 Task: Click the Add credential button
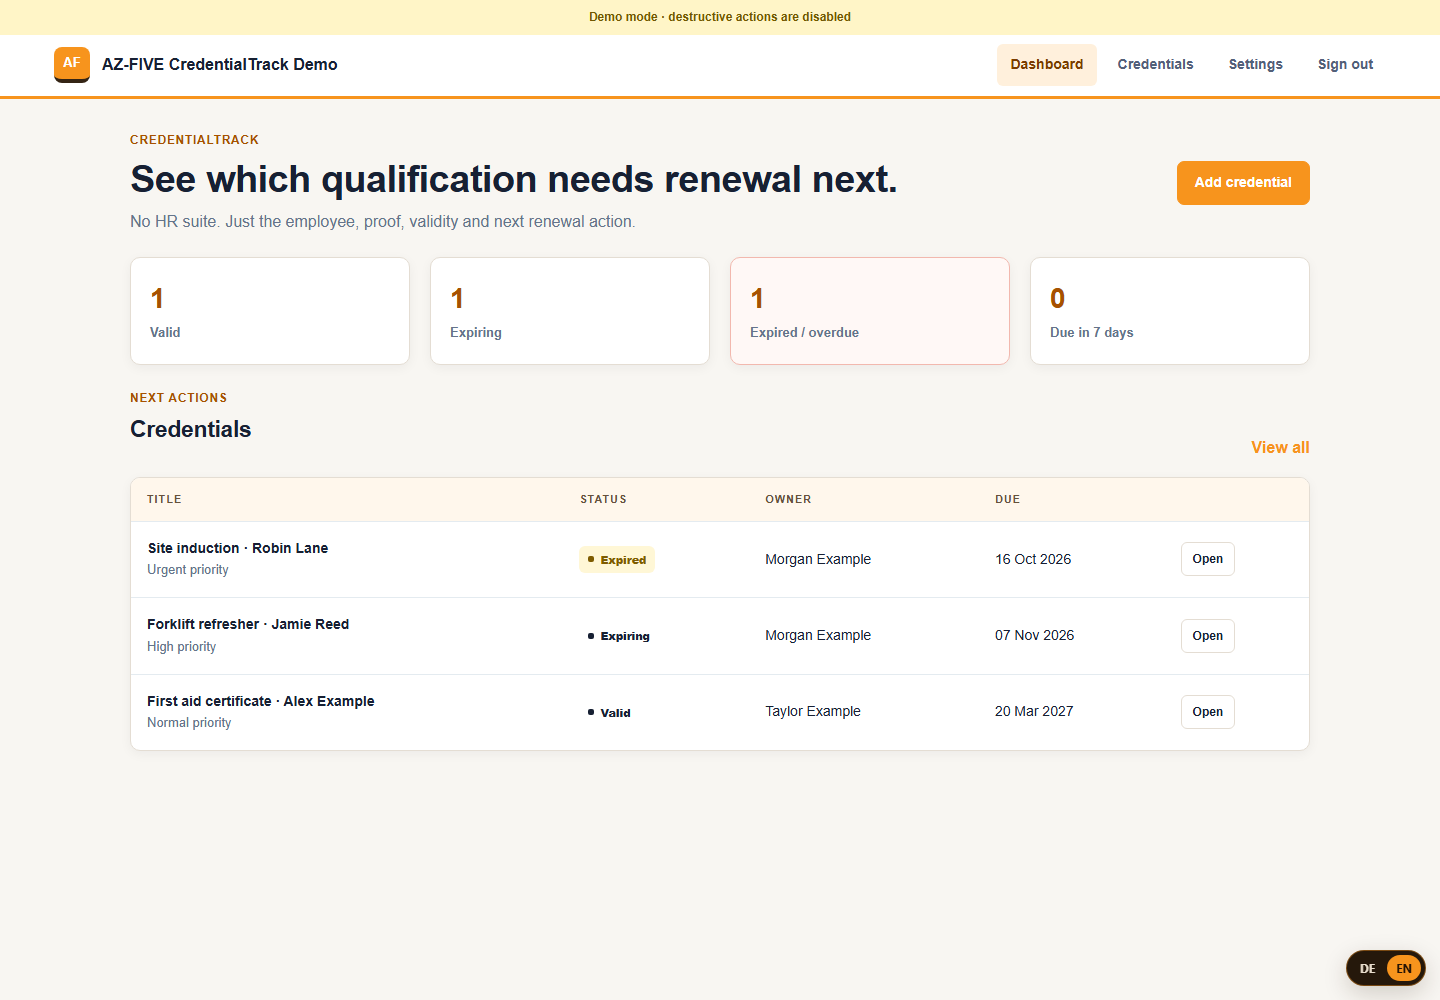1243,183
